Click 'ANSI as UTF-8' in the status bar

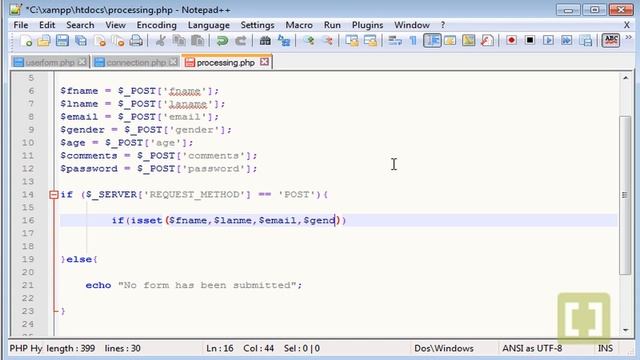pos(532,348)
